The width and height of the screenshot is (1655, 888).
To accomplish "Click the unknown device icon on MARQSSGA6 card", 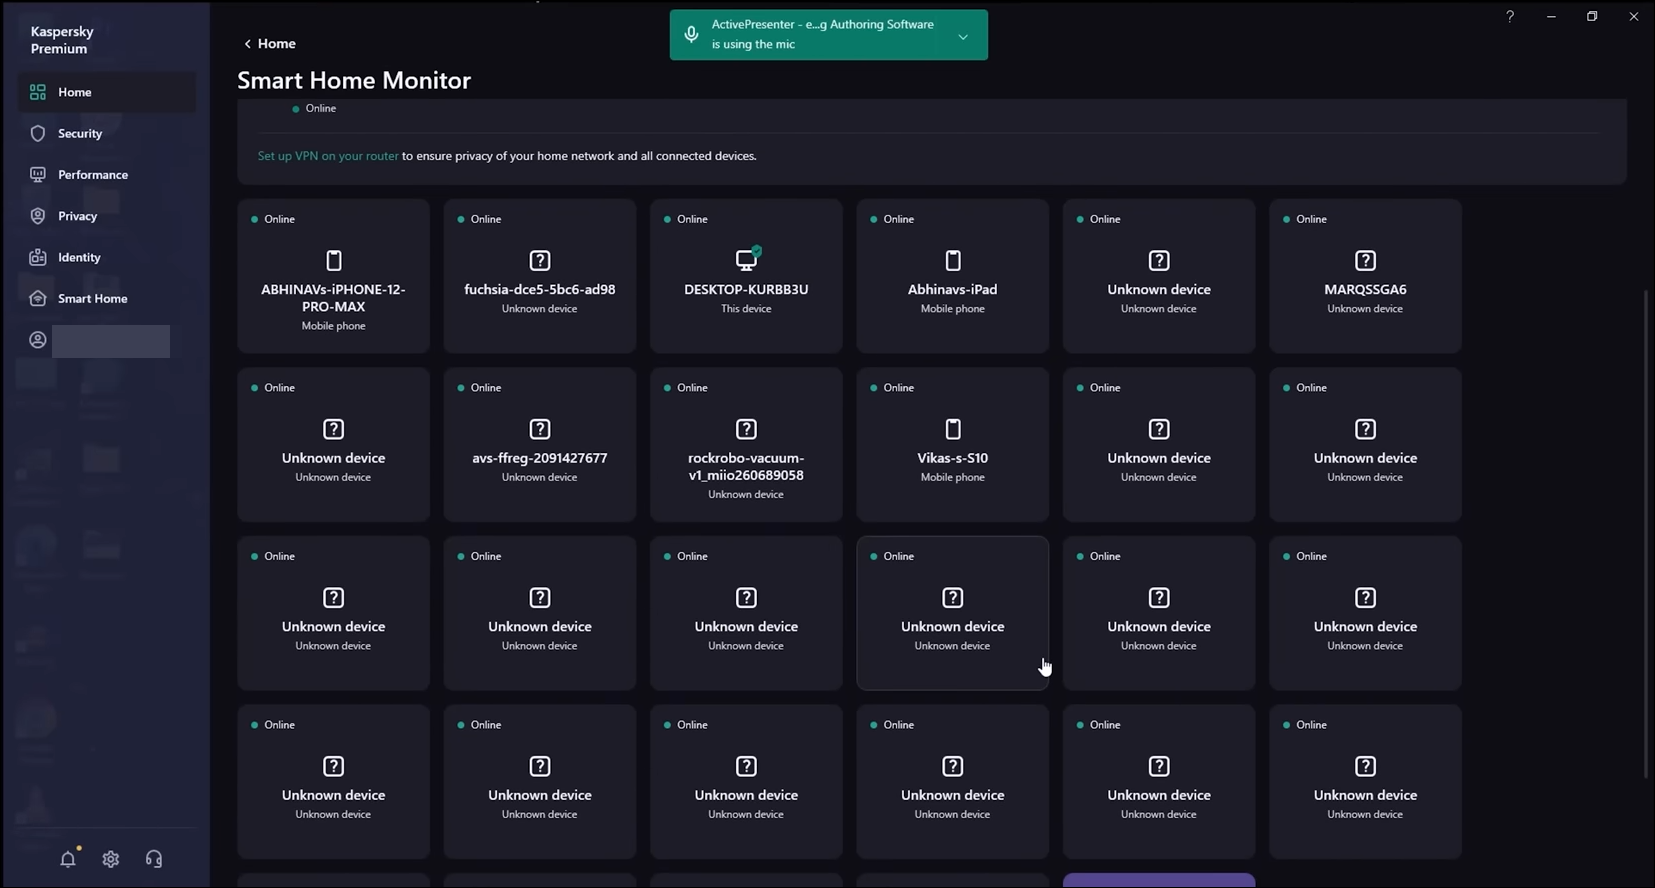I will (1365, 261).
